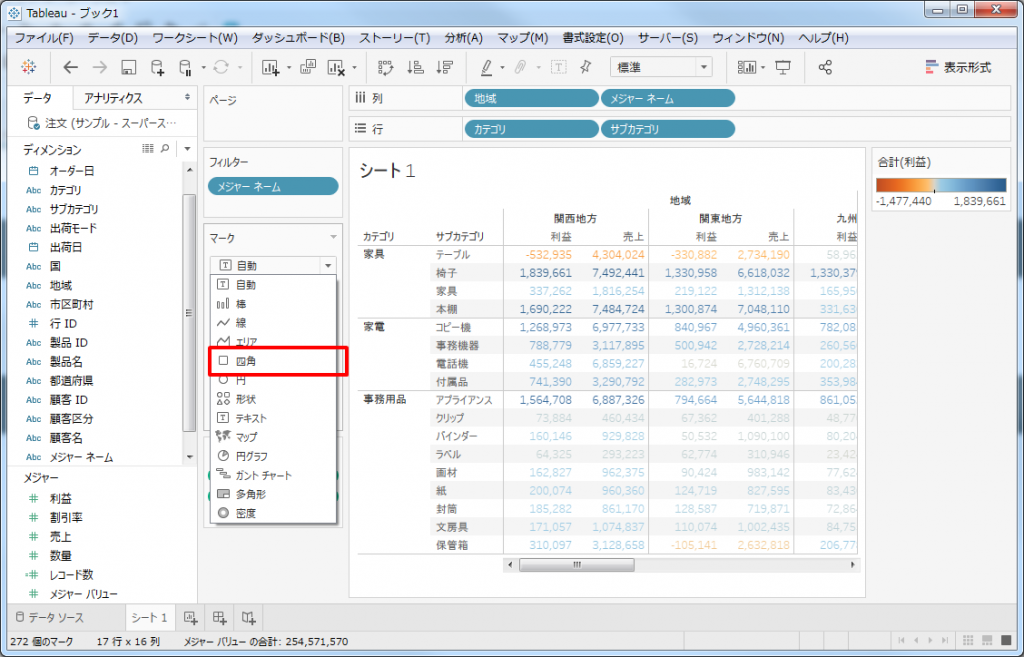Screen dimensions: 1024x657
Task: Open the 表示形式 Show Me panel
Action: pyautogui.click(x=958, y=67)
